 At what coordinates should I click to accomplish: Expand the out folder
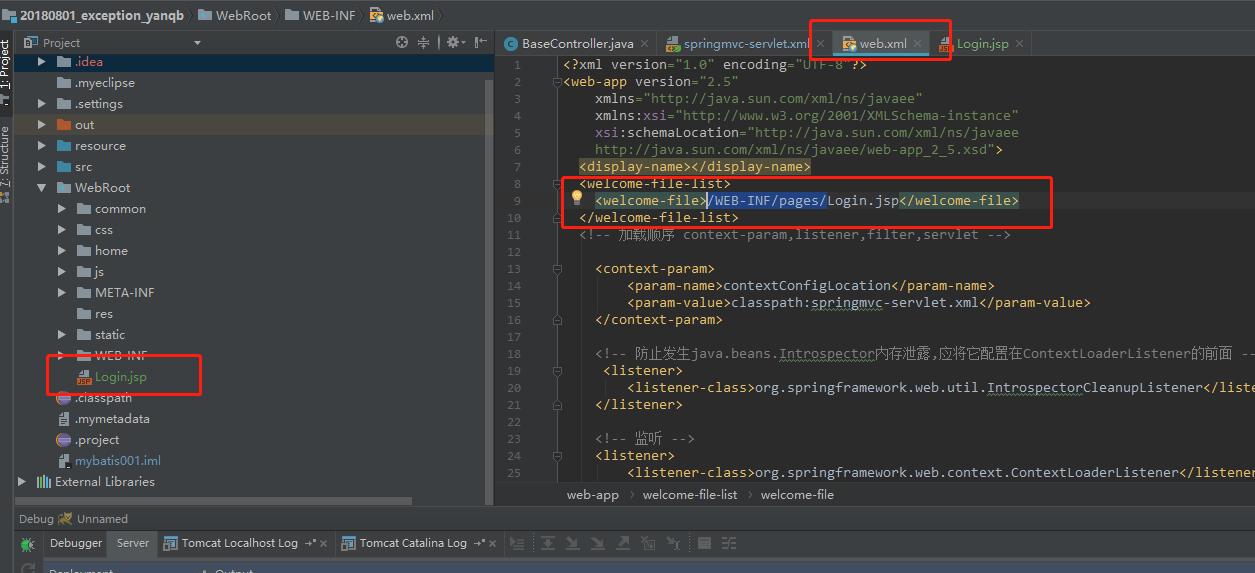(41, 125)
